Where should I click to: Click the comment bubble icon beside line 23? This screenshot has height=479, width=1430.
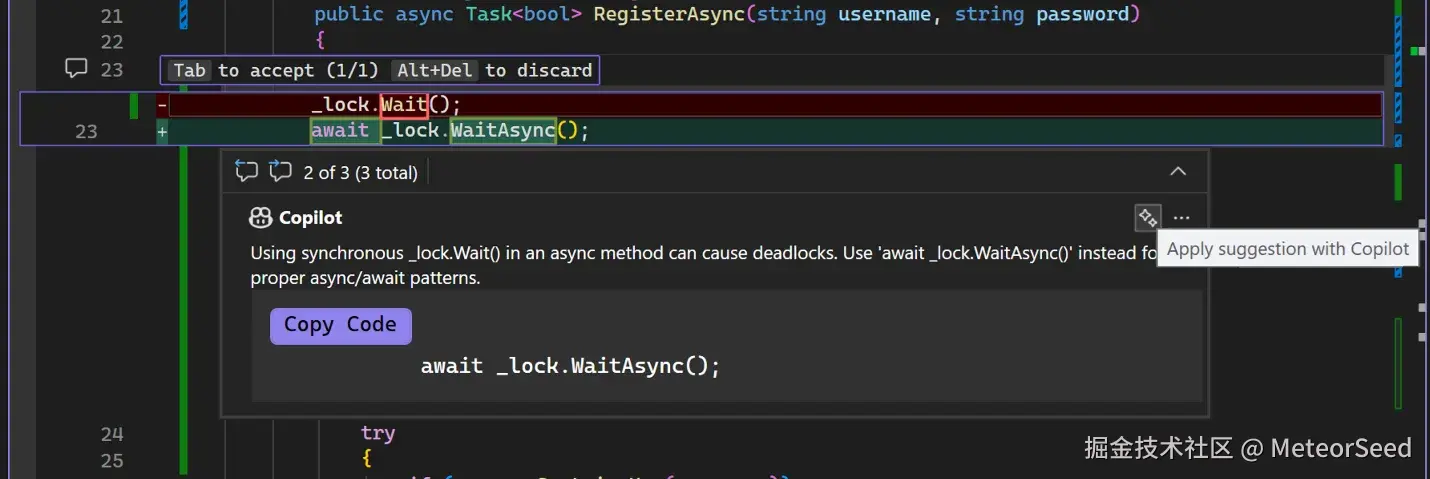(x=76, y=68)
